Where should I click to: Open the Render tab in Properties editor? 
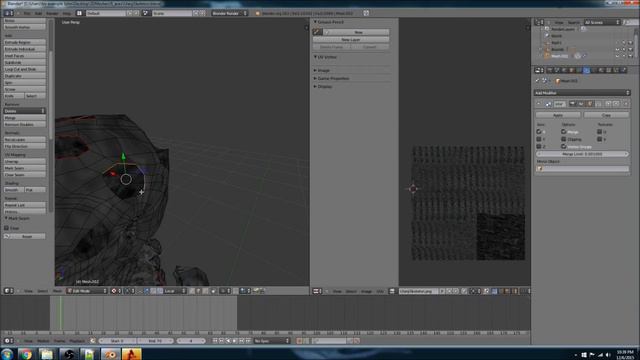(x=550, y=70)
